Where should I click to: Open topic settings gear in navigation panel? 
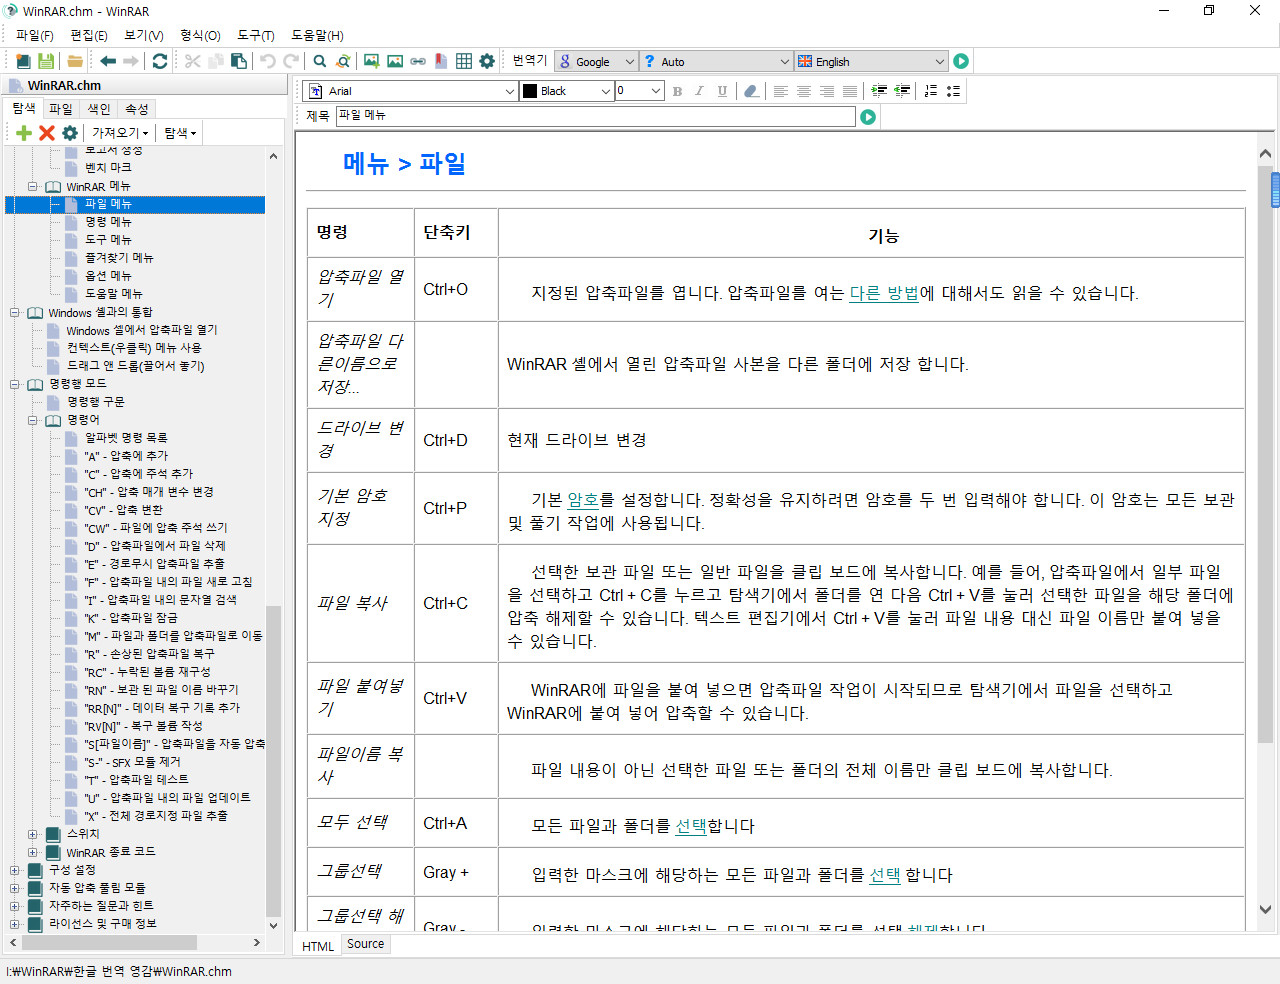tap(70, 132)
